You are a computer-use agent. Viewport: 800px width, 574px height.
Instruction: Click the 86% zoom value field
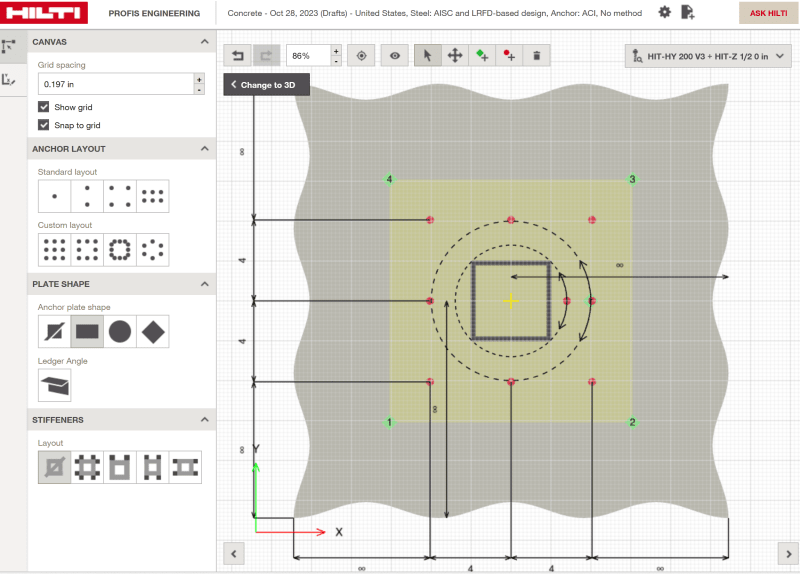coord(309,56)
